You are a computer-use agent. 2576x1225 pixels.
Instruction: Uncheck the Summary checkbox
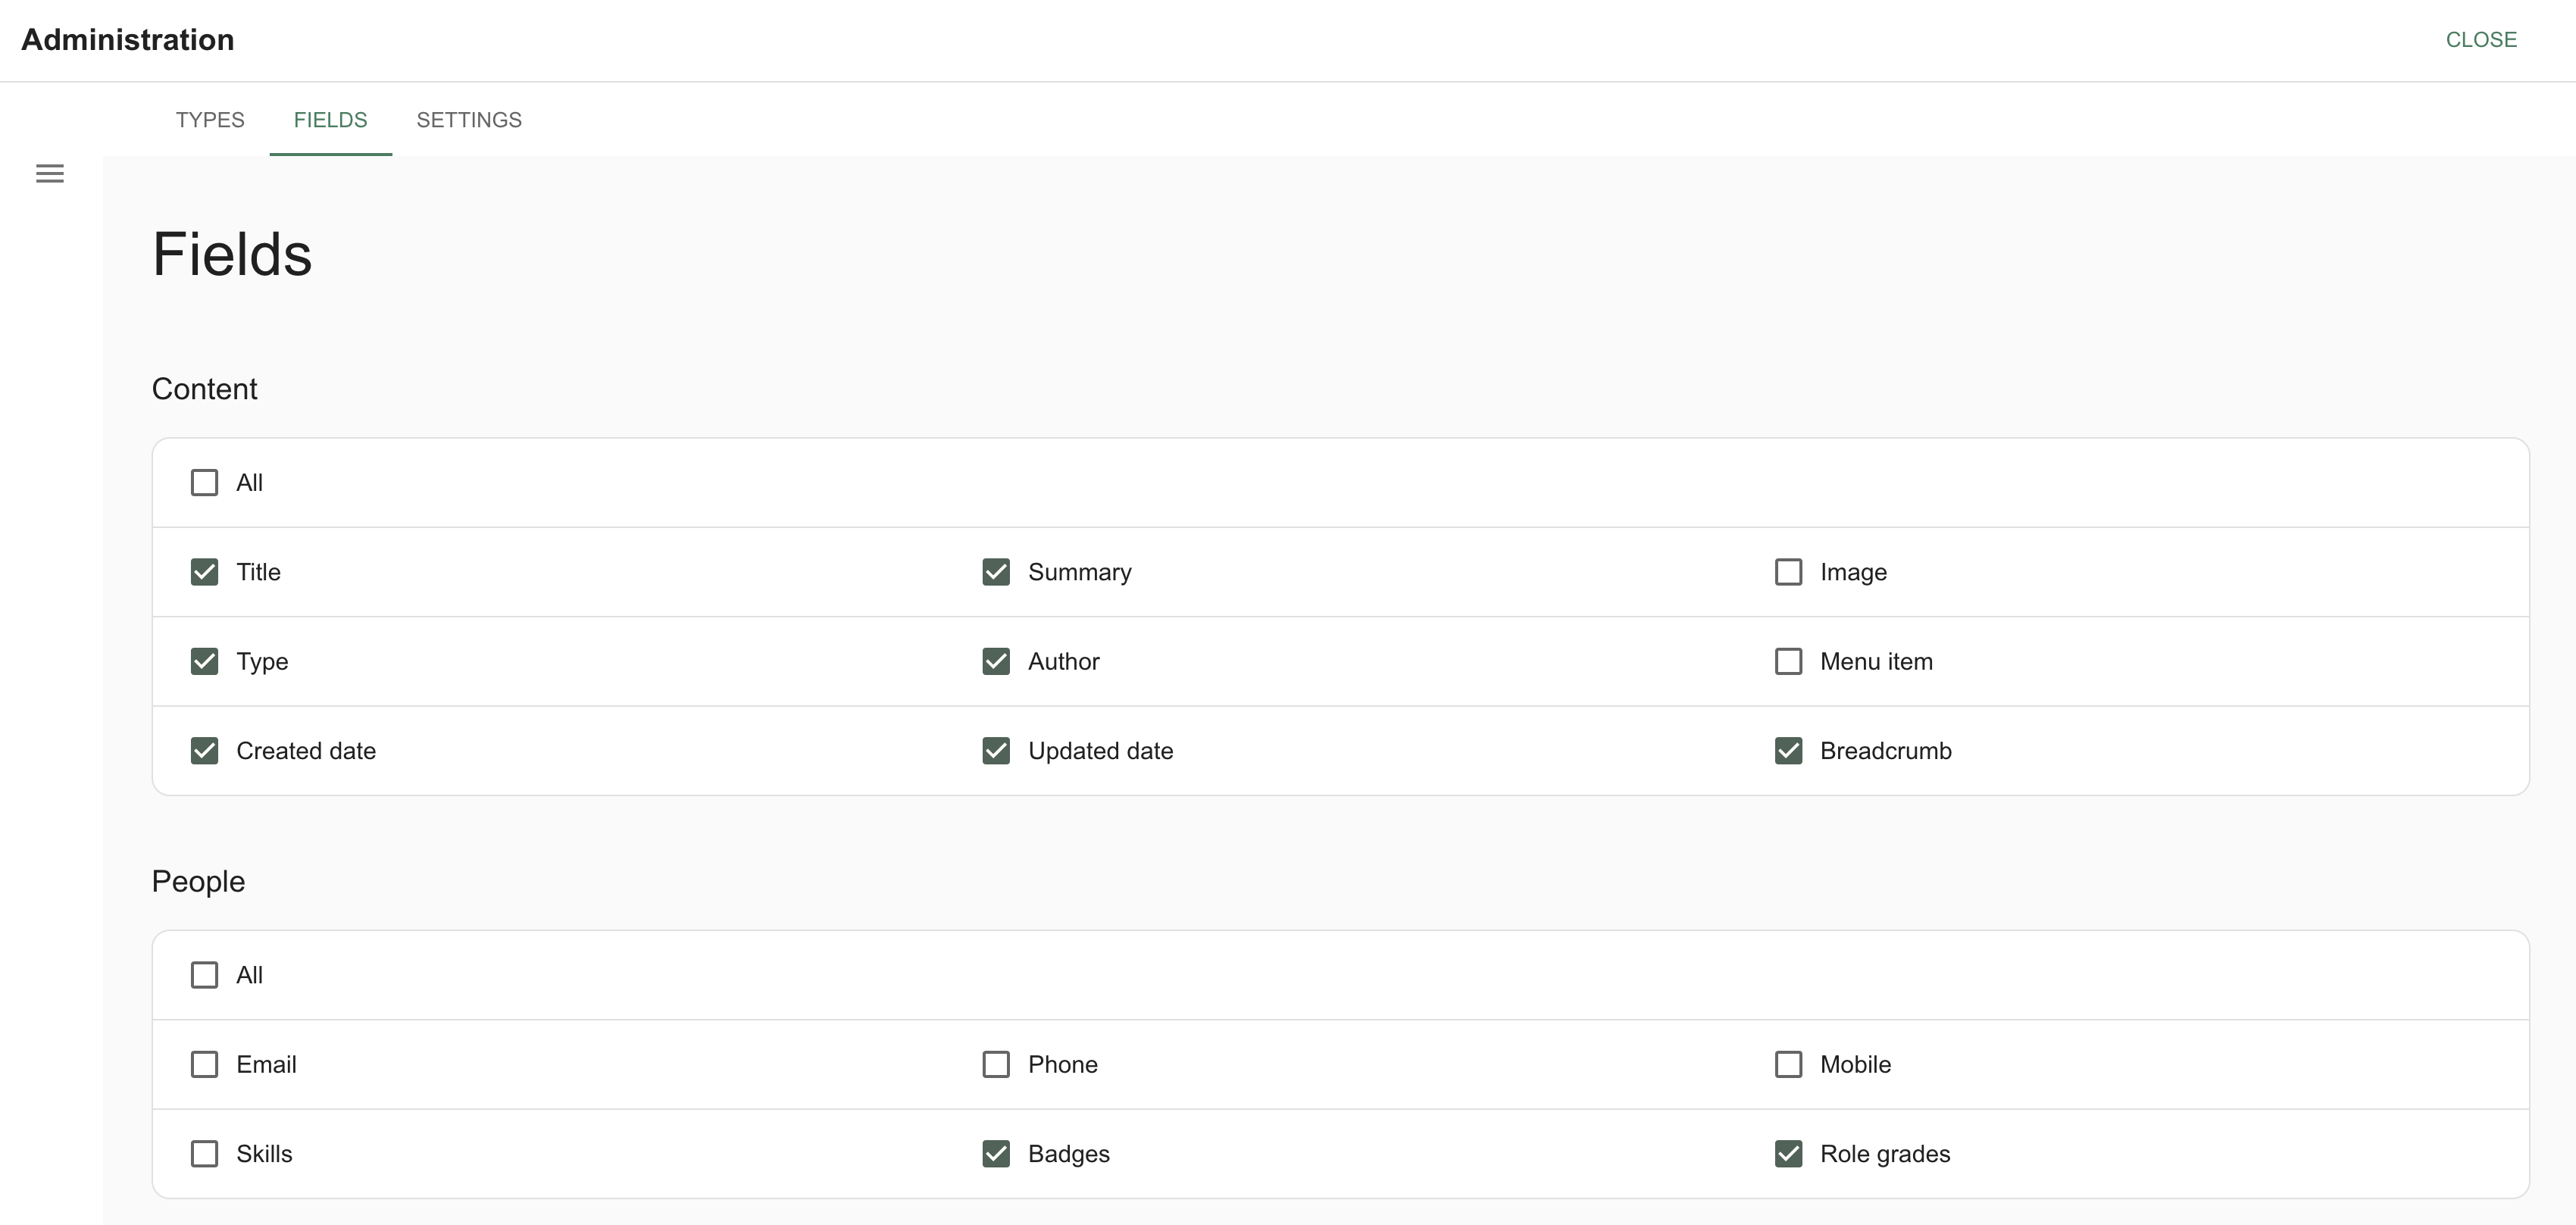[996, 572]
